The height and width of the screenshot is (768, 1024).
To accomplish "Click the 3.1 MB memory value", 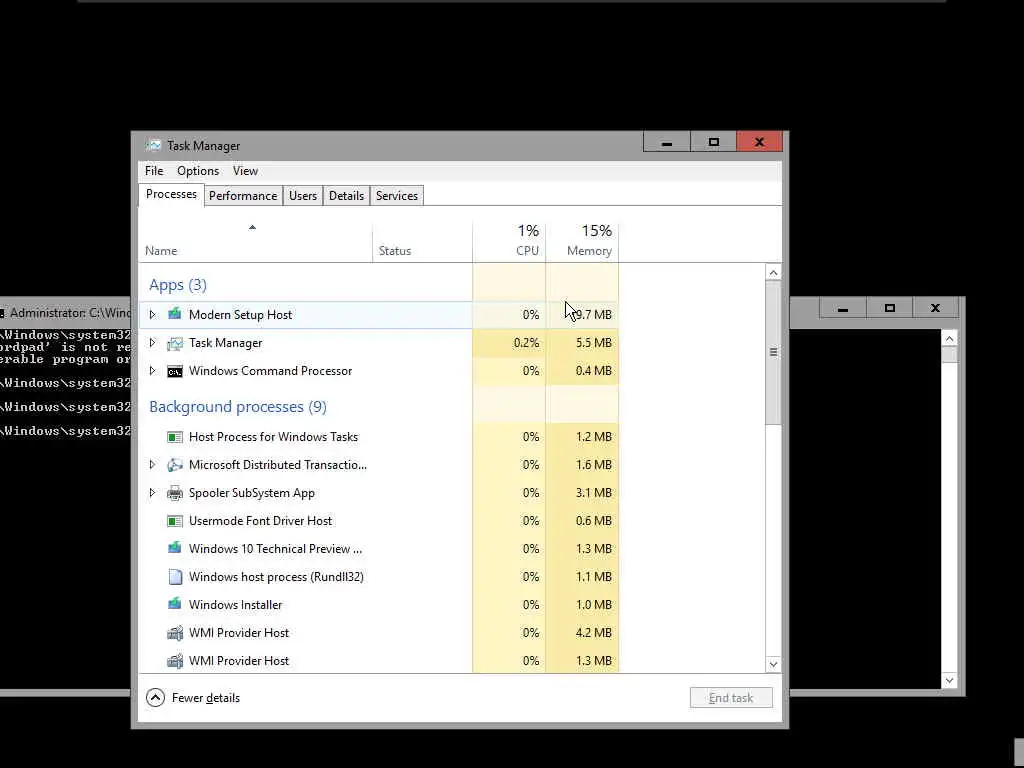I will pyautogui.click(x=594, y=493).
